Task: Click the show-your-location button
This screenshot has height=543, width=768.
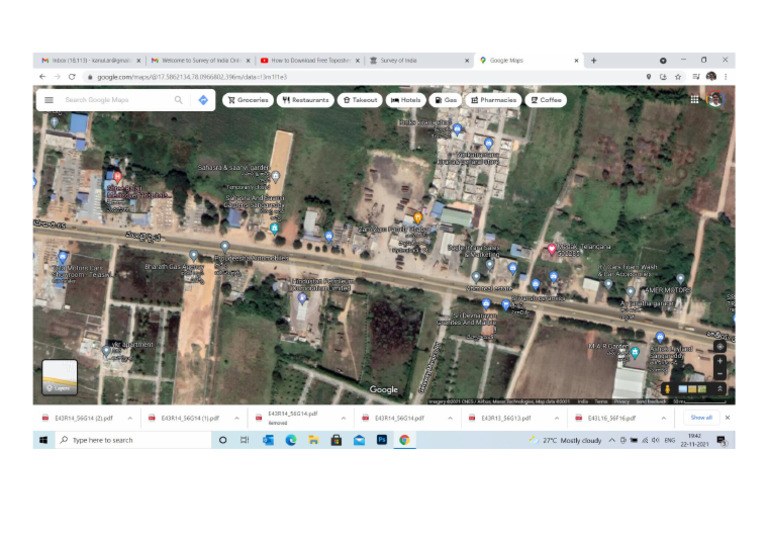Action: coord(720,345)
